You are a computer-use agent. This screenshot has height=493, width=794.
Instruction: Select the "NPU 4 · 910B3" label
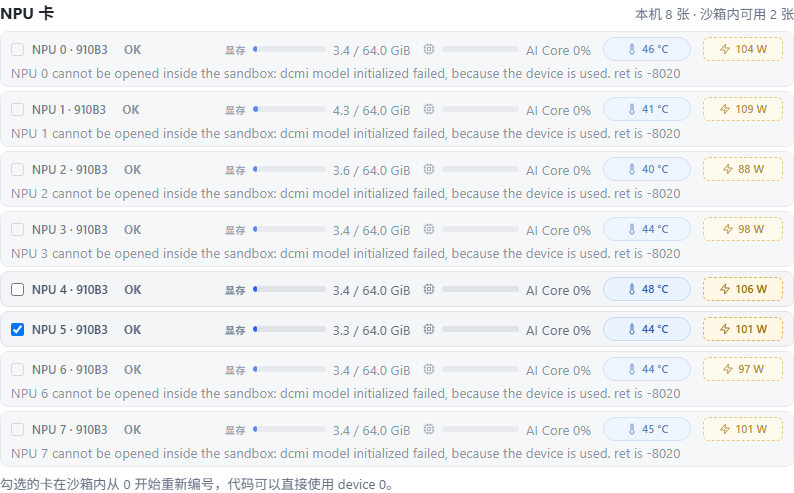tap(70, 290)
